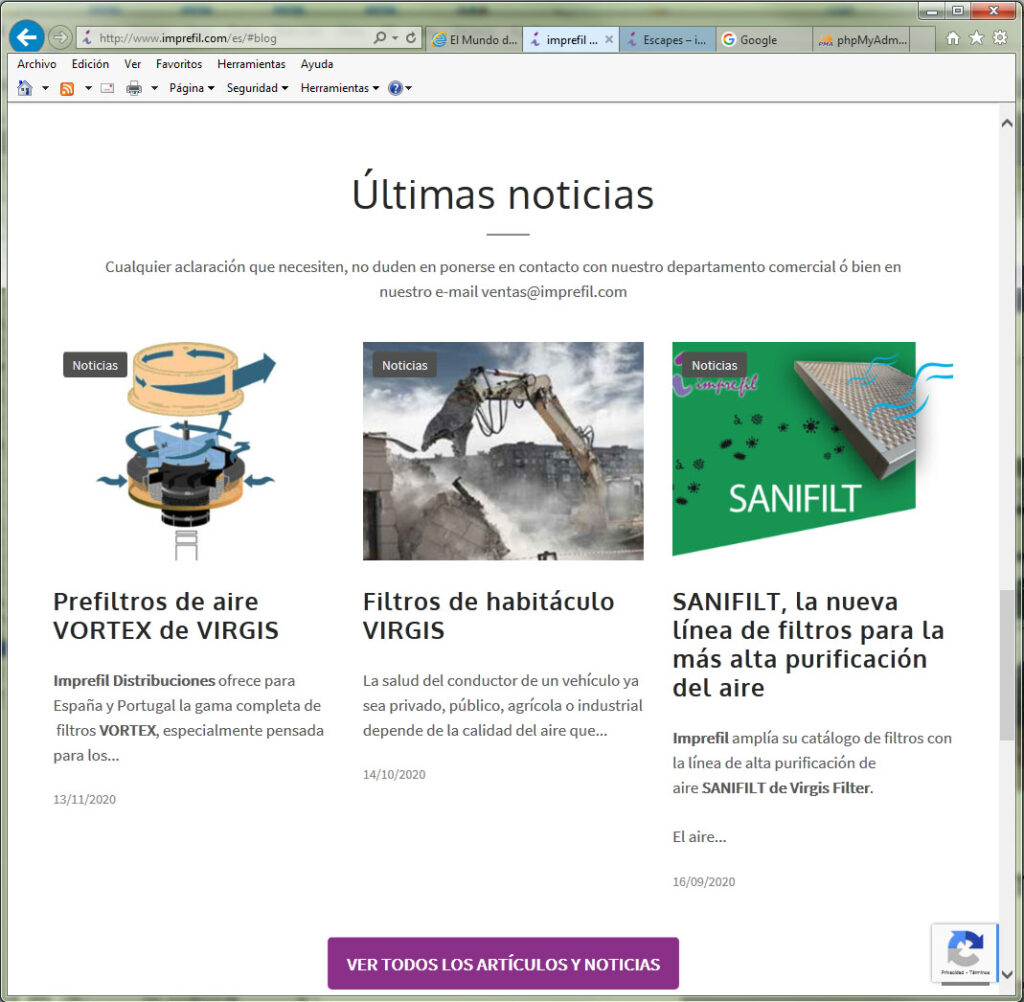Open the Herramientas command bar dropdown

(x=340, y=88)
